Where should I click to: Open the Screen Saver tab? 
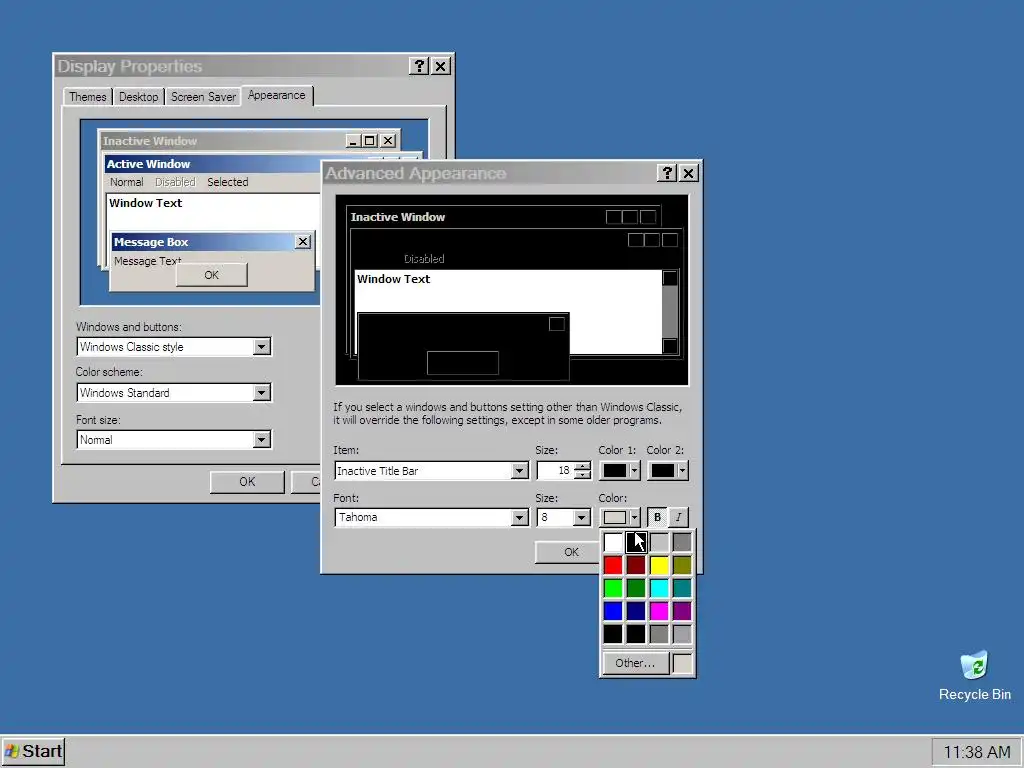[x=203, y=97]
